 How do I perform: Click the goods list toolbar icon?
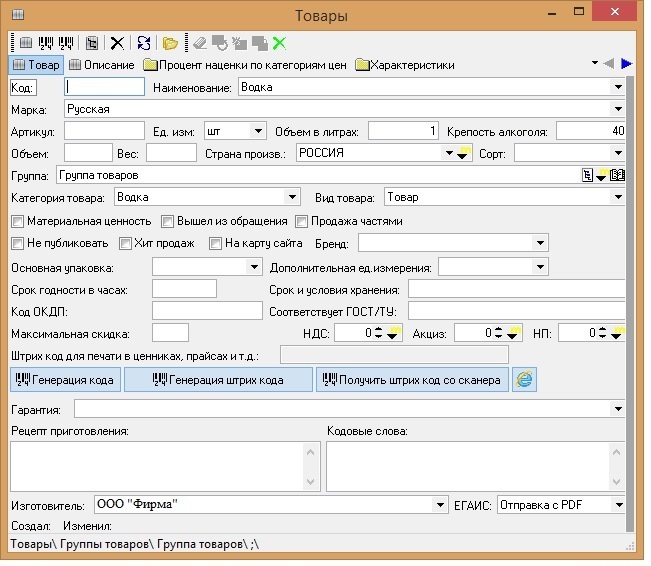26,43
